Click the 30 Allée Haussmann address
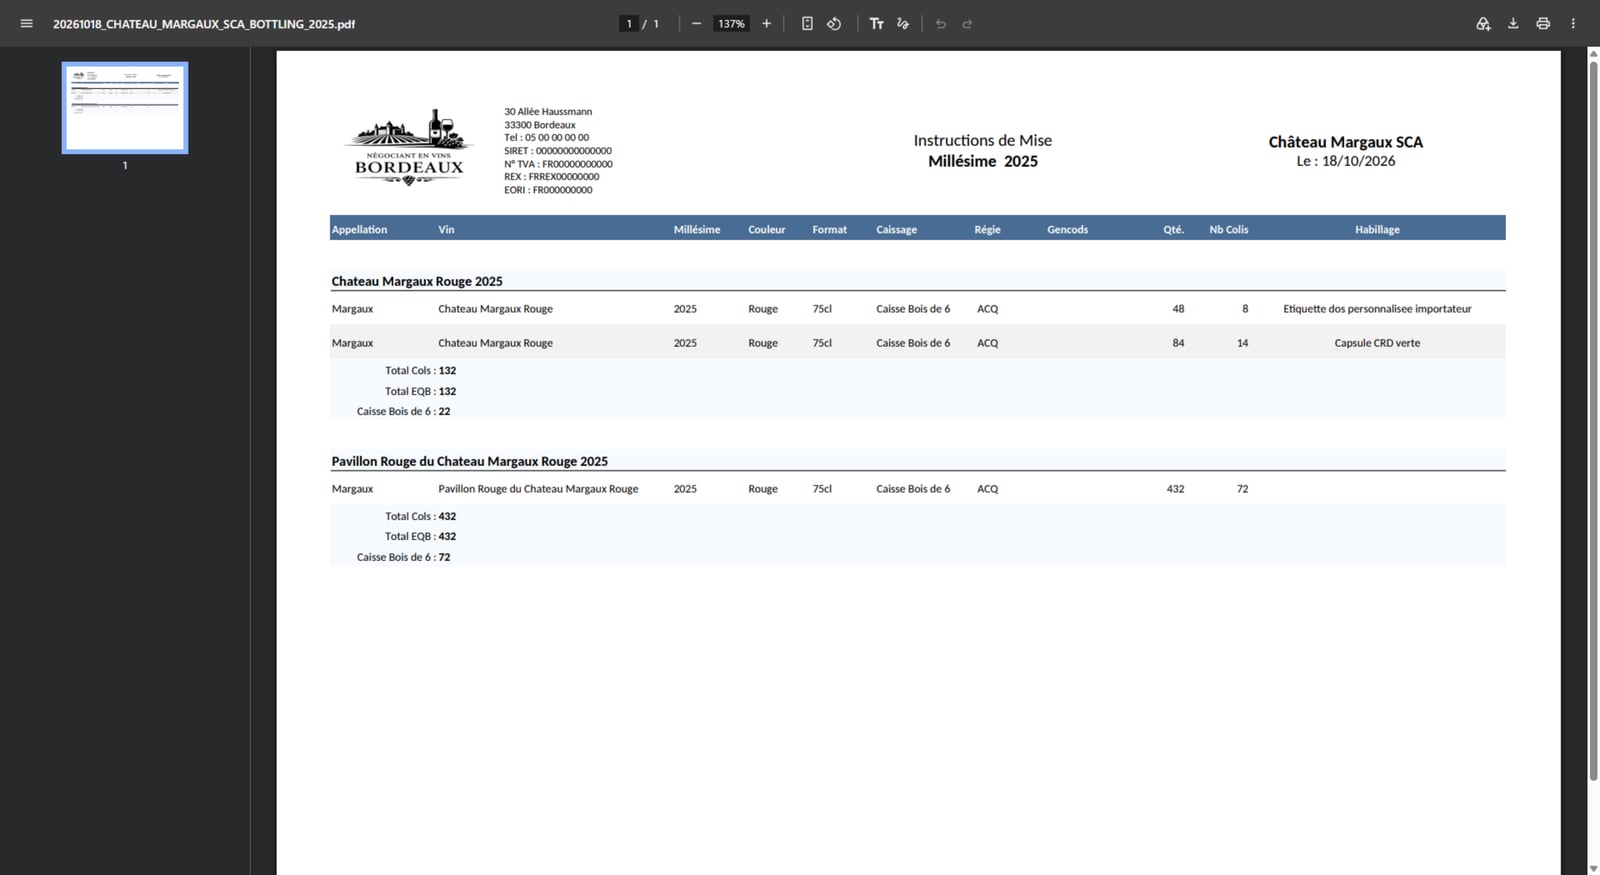This screenshot has width=1600, height=875. (548, 112)
